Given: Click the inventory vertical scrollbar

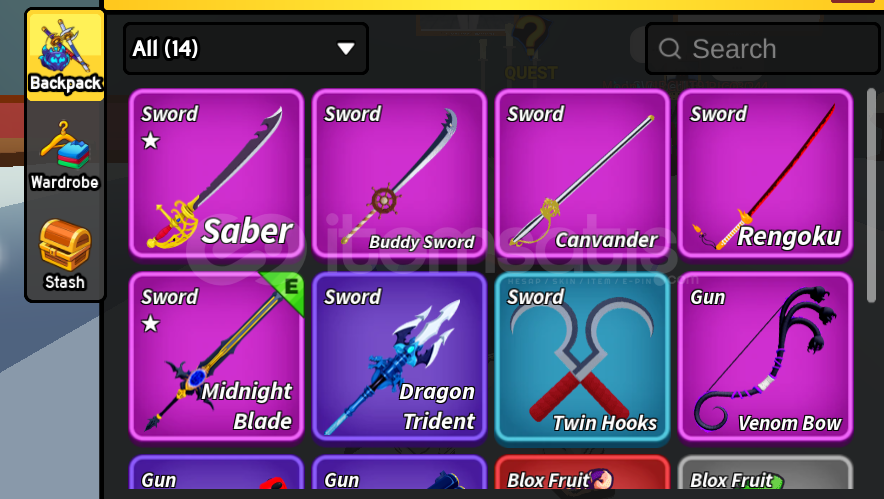Looking at the screenshot, I should [x=872, y=197].
